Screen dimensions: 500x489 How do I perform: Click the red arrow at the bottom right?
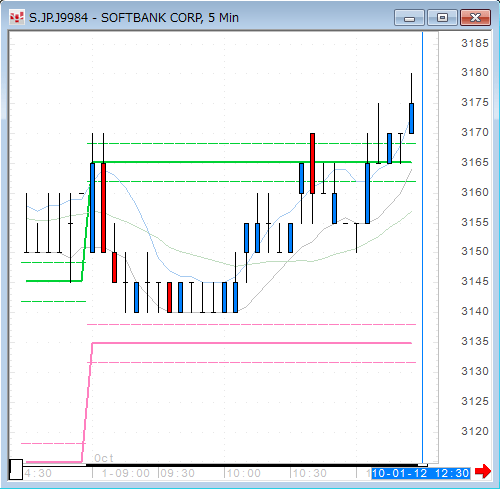(x=483, y=471)
